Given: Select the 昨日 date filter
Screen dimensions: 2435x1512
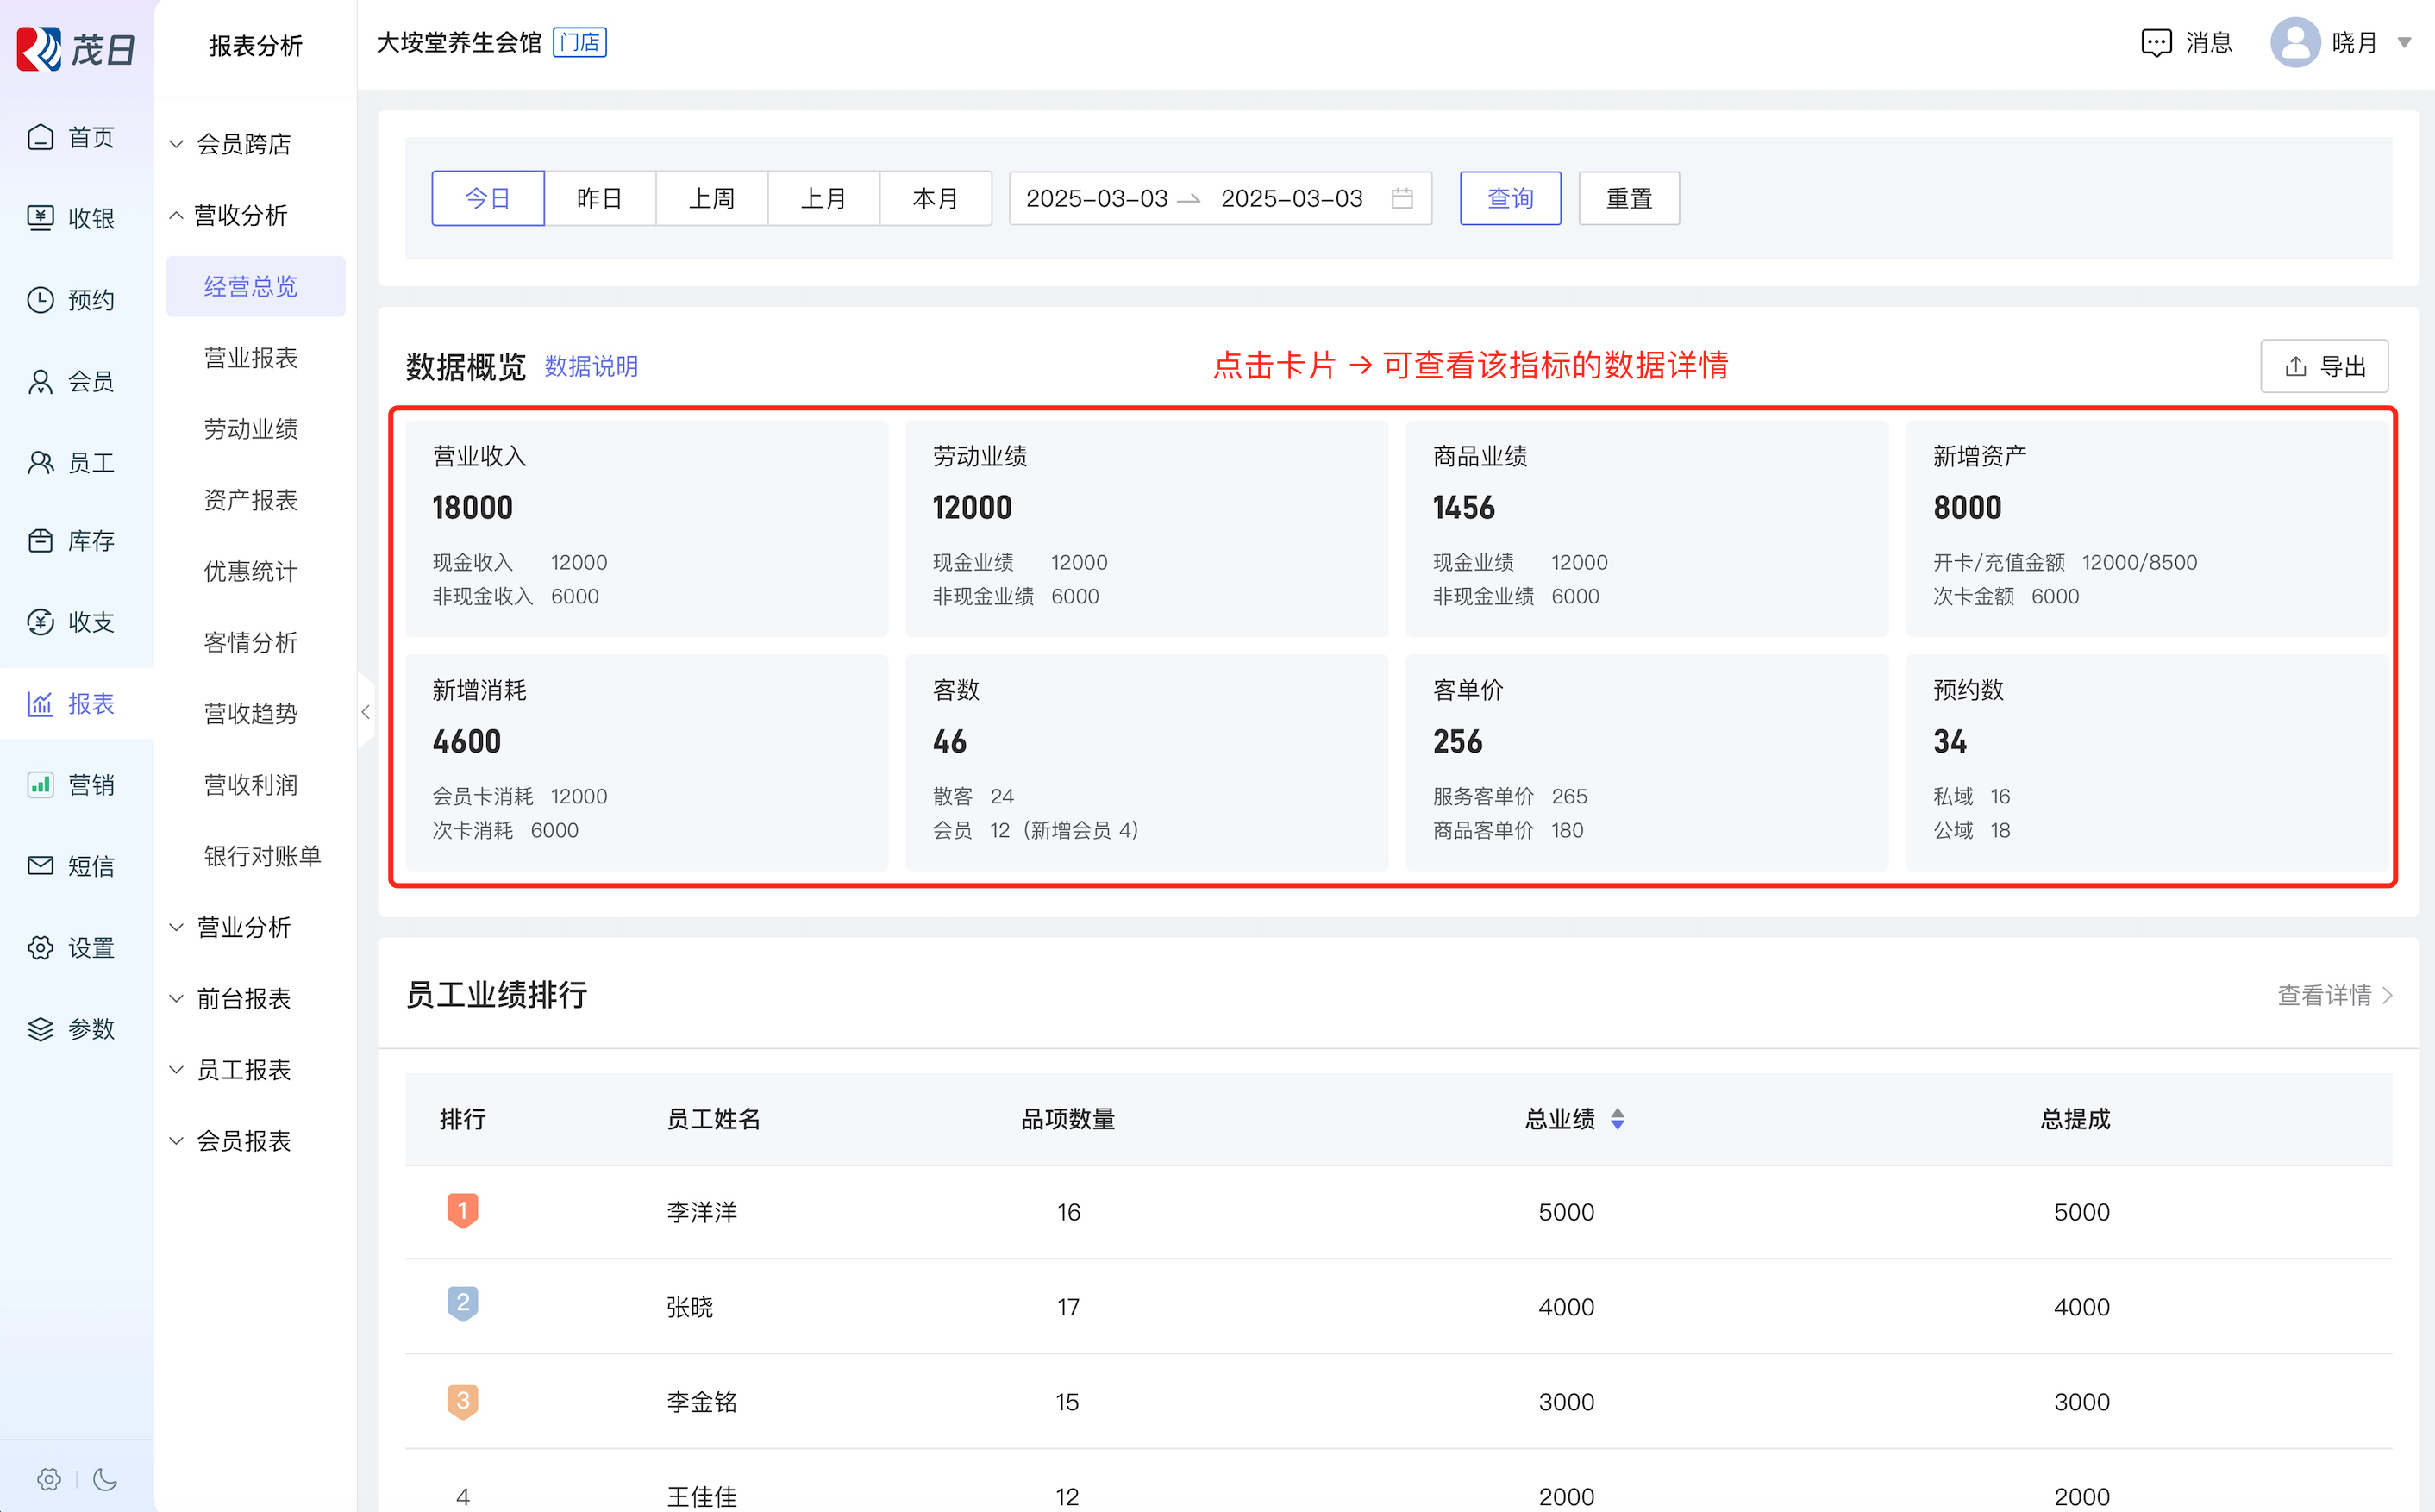Looking at the screenshot, I should click(600, 198).
